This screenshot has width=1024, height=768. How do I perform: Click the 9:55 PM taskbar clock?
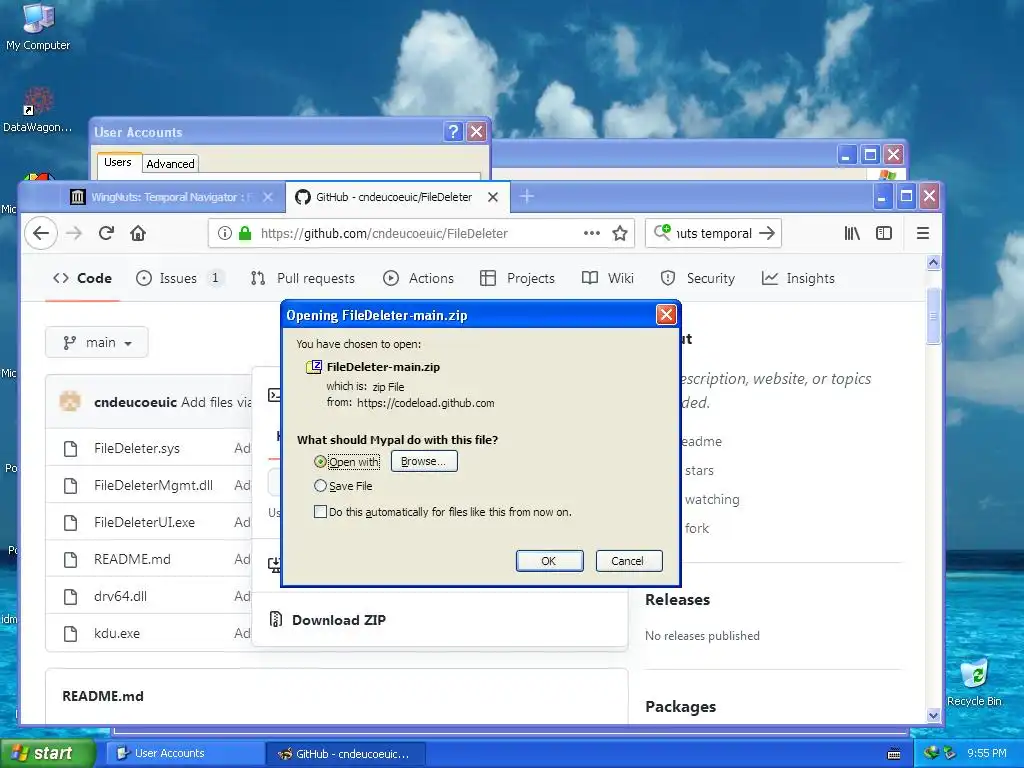click(986, 753)
